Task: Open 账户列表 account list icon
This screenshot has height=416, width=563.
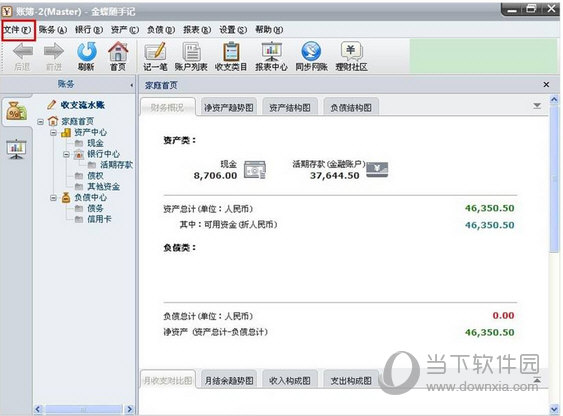Action: pyautogui.click(x=192, y=51)
